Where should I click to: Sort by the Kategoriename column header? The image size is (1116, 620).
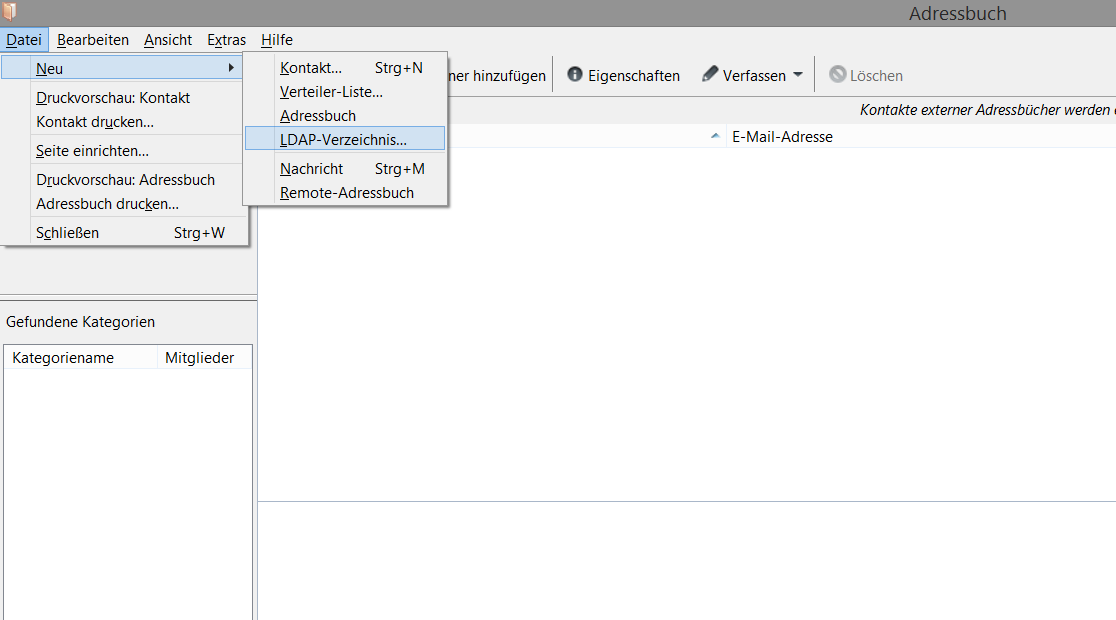tap(63, 358)
